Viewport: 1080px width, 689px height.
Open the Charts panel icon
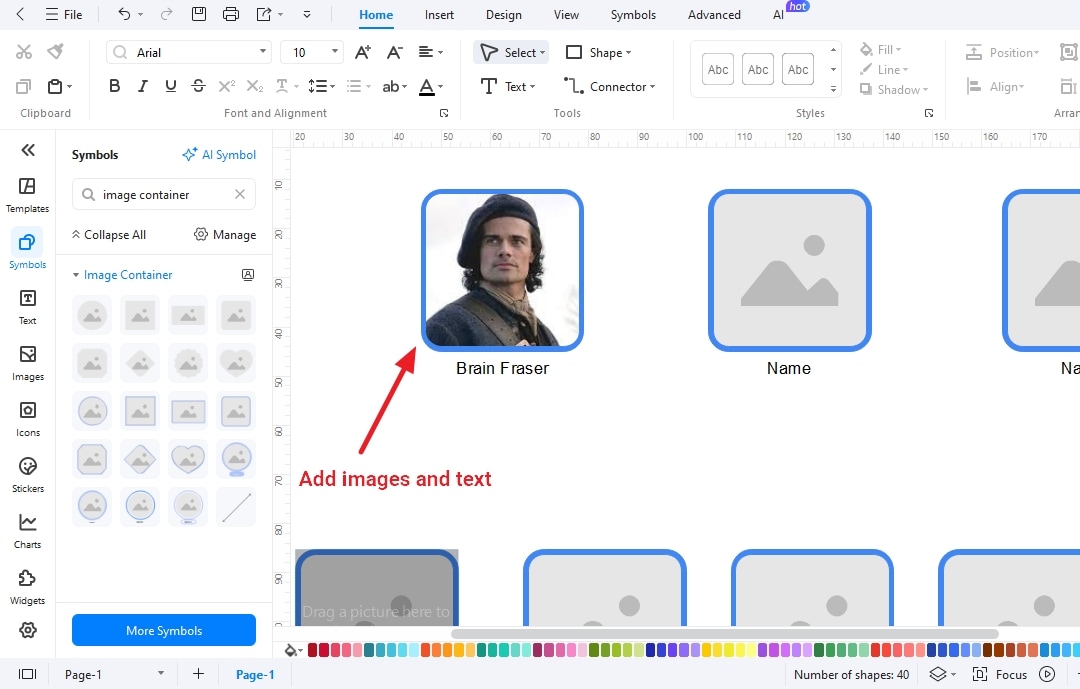[x=27, y=528]
